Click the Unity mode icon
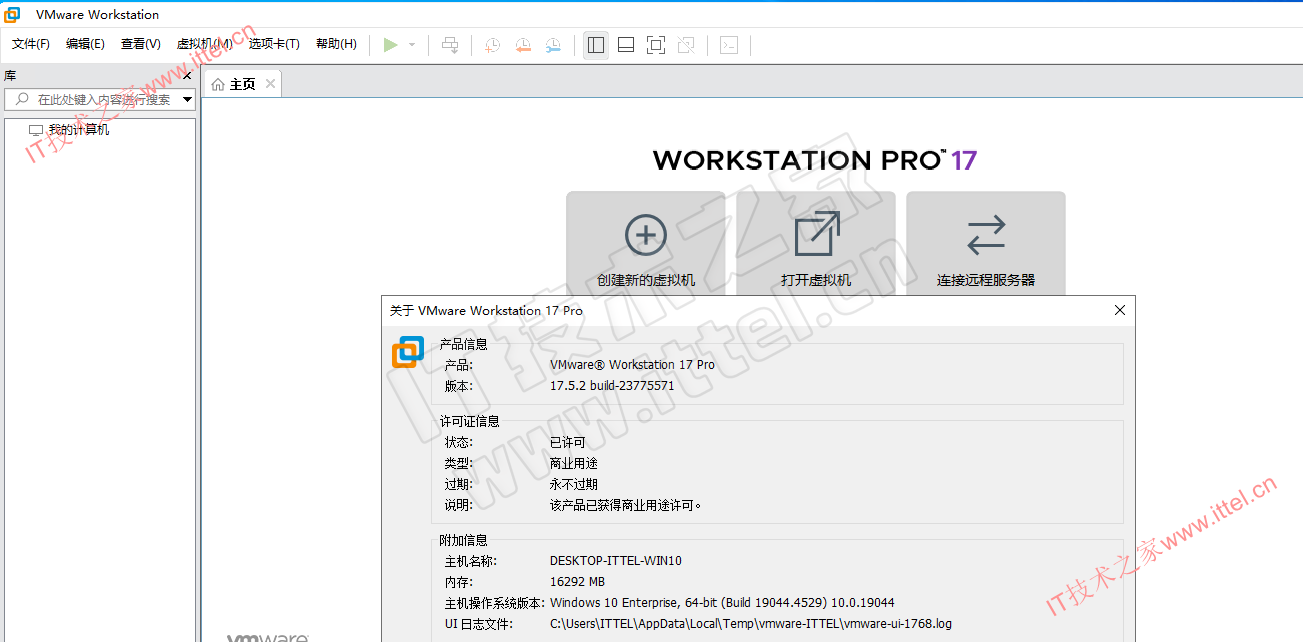 [686, 44]
